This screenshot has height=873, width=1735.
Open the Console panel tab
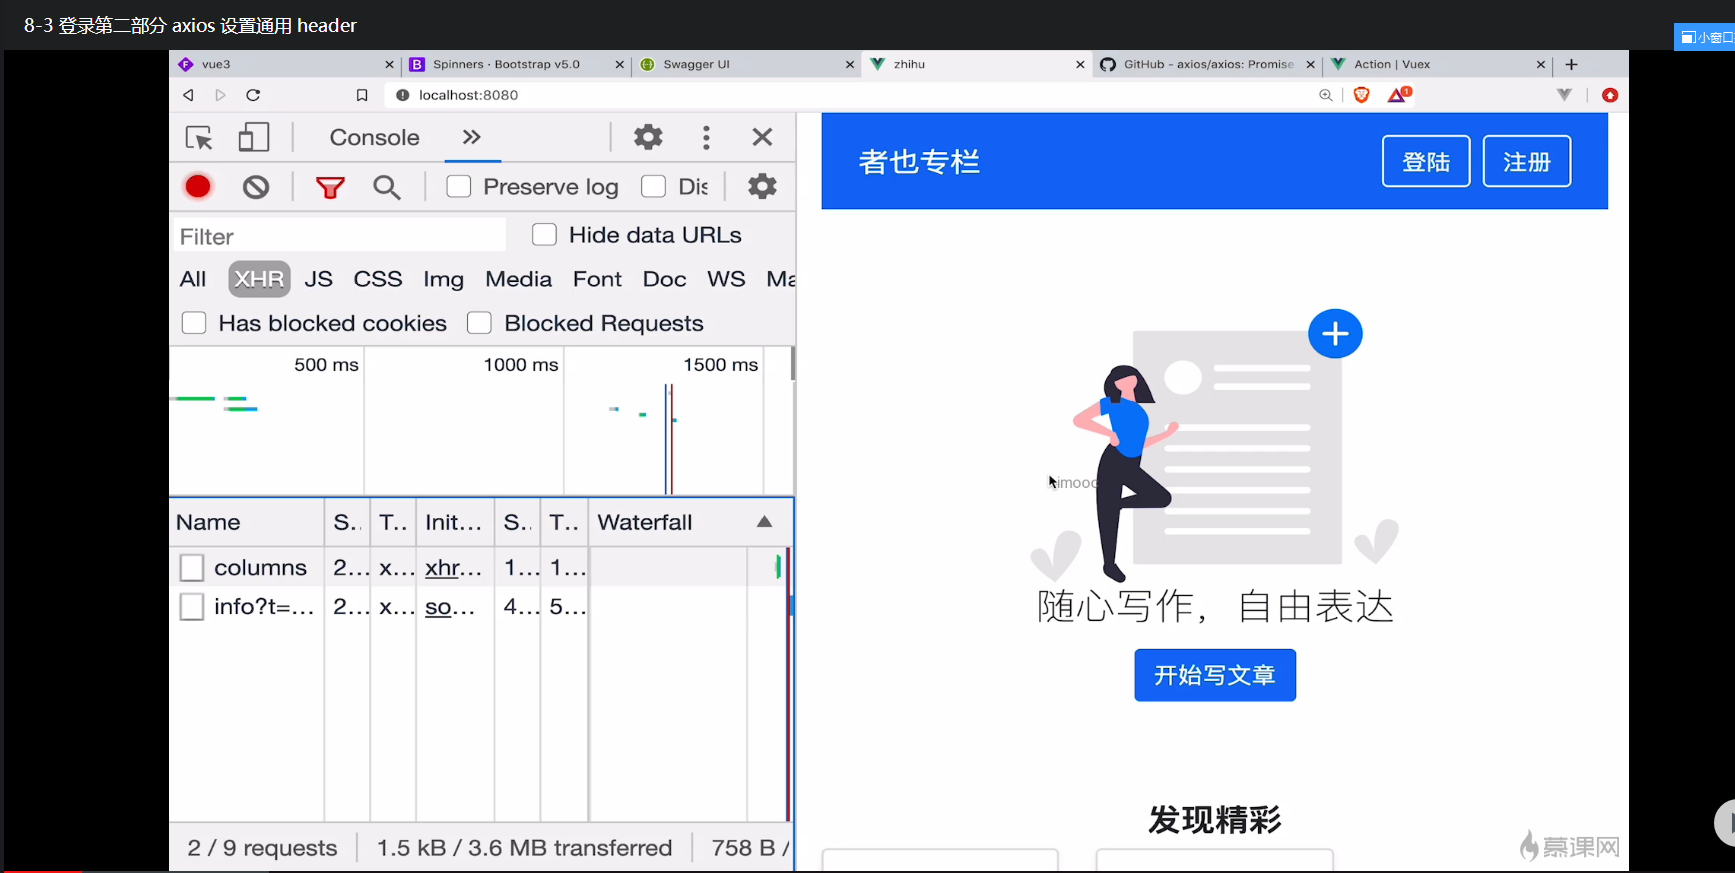[x=375, y=137]
